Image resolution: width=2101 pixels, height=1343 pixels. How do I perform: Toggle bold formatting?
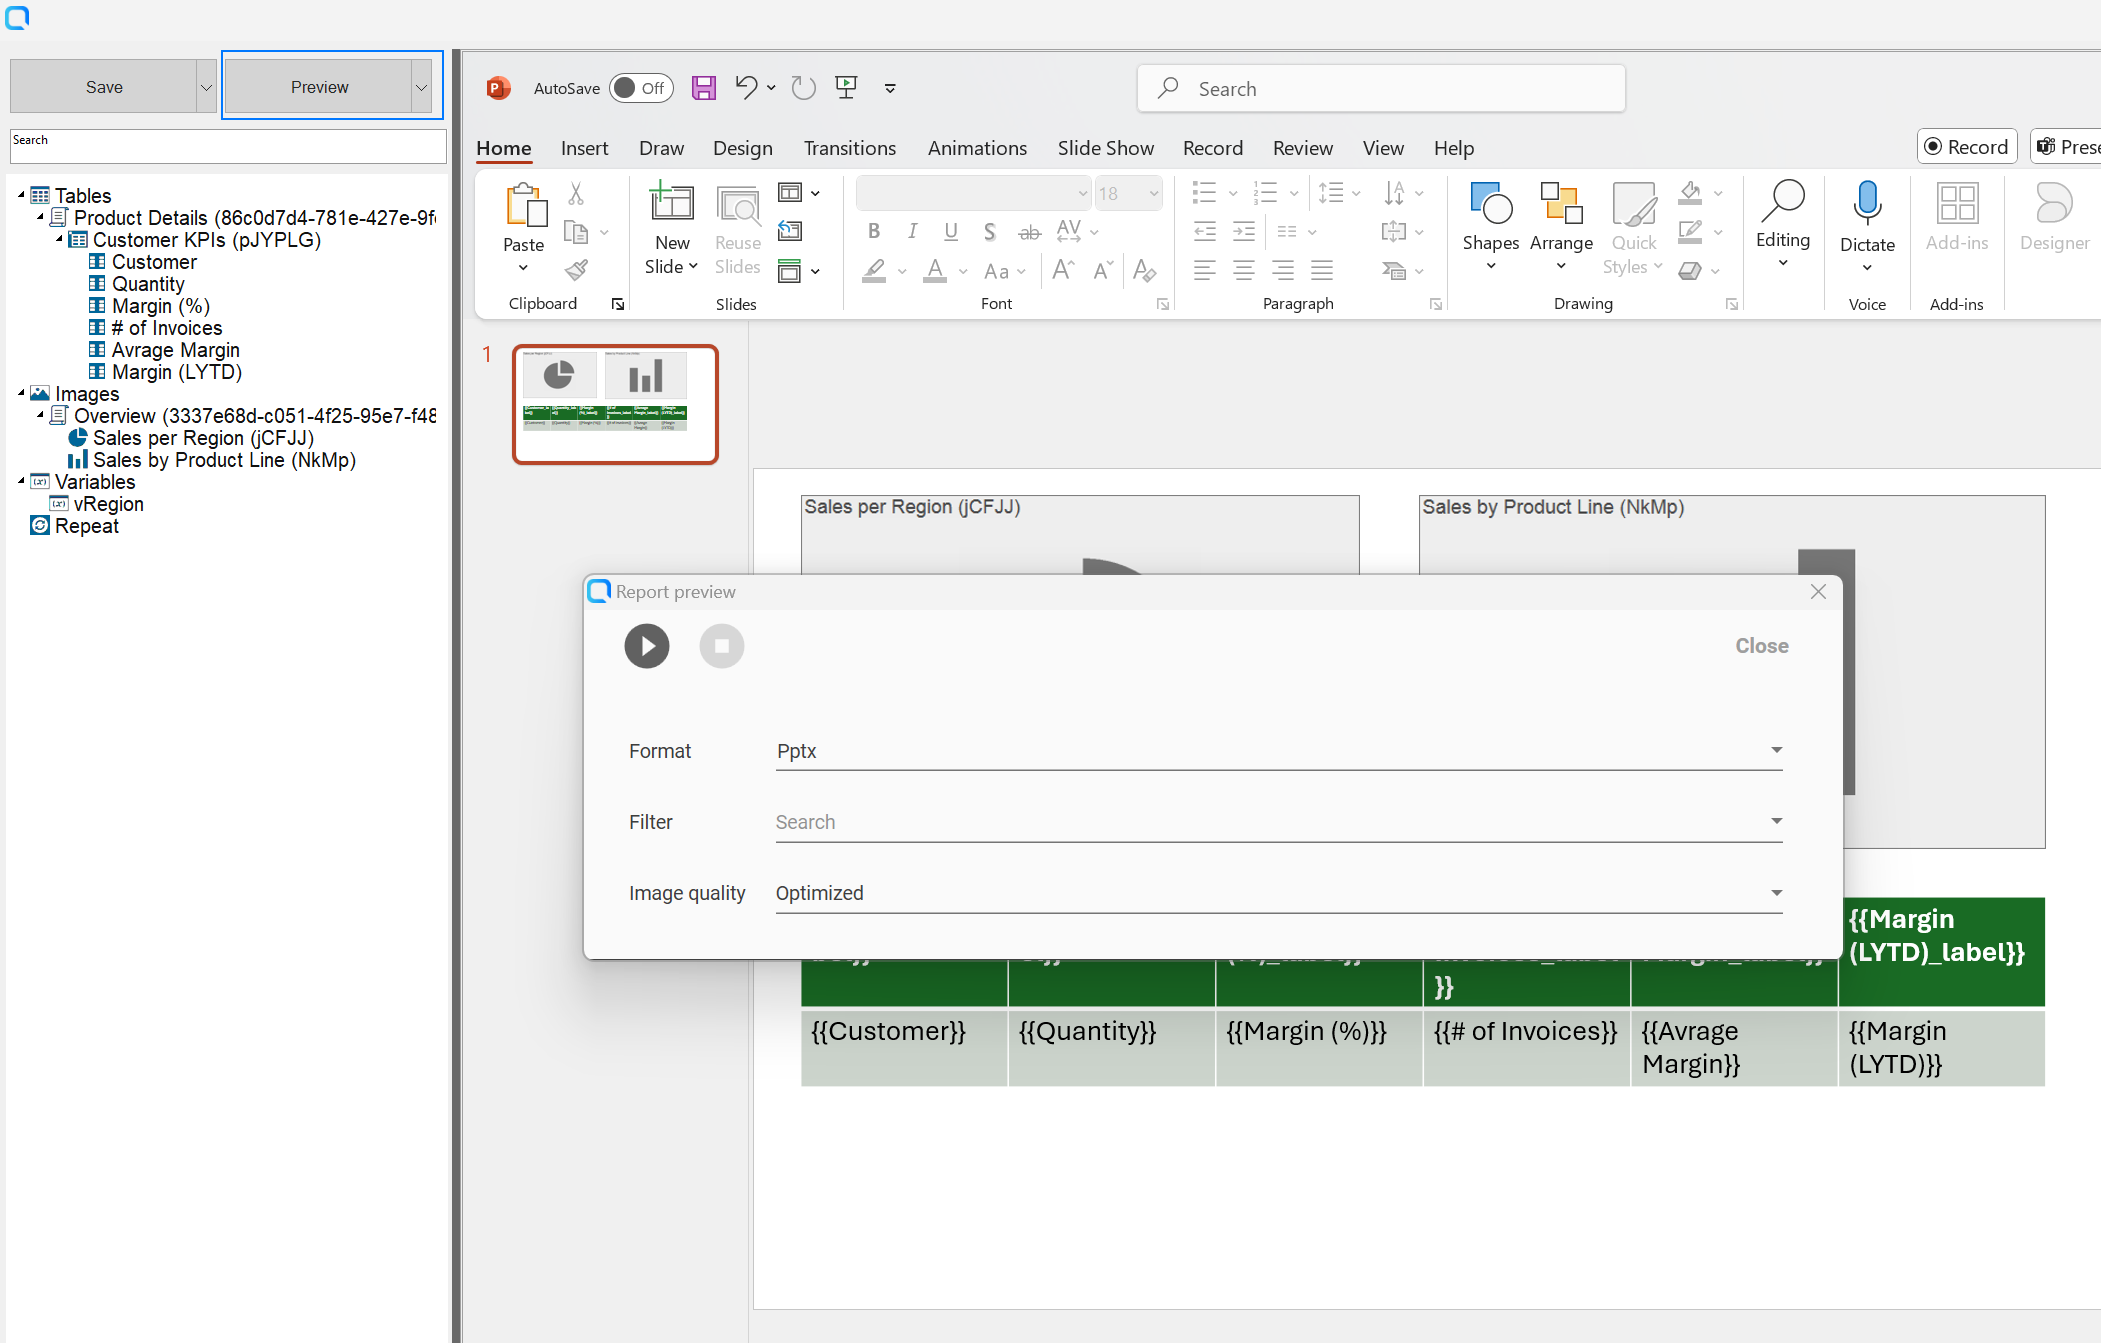click(x=874, y=231)
